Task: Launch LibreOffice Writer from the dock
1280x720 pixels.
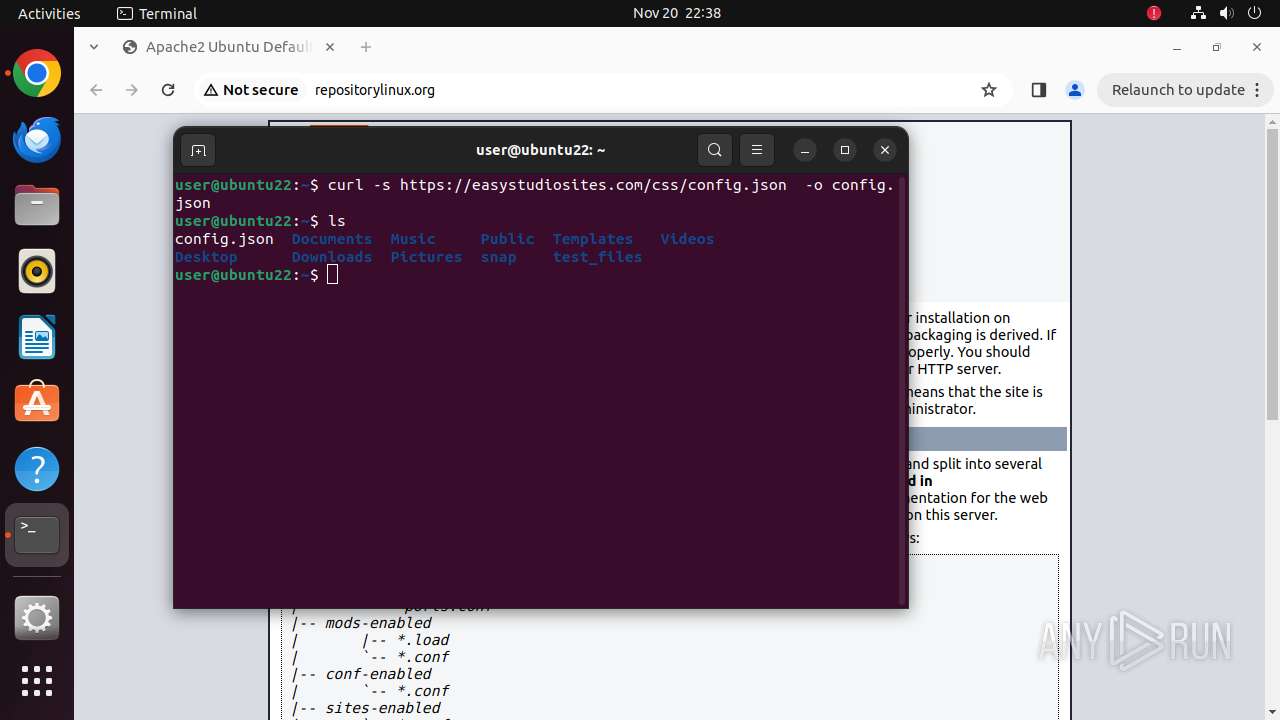Action: click(37, 337)
